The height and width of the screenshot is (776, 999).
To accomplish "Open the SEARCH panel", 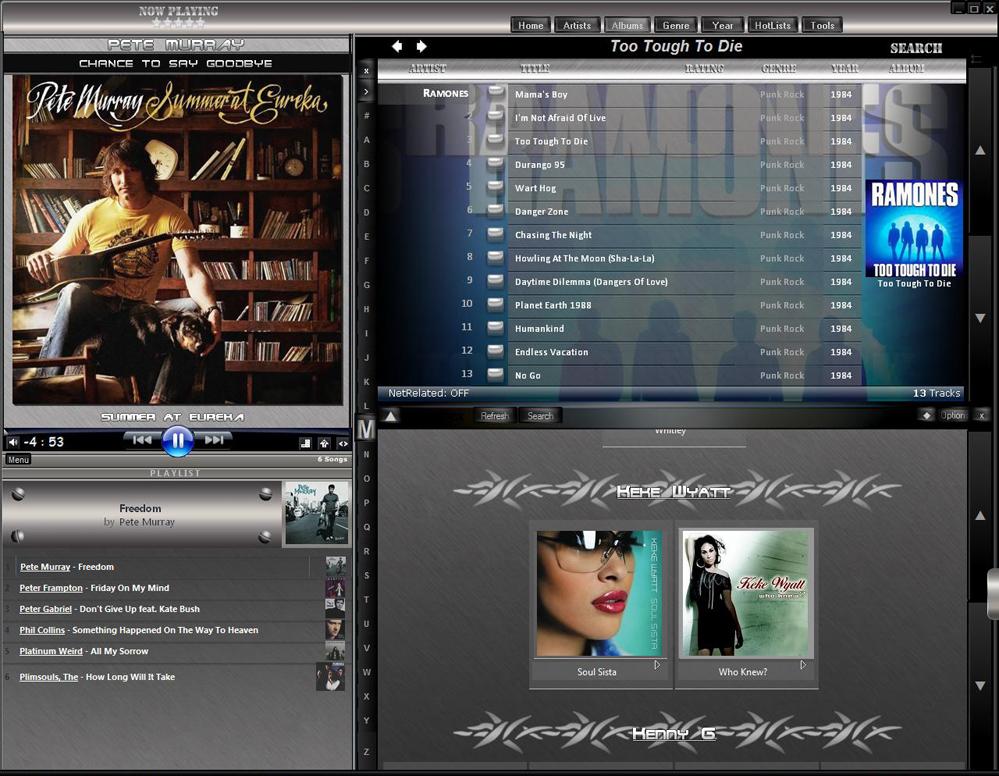I will coord(916,48).
